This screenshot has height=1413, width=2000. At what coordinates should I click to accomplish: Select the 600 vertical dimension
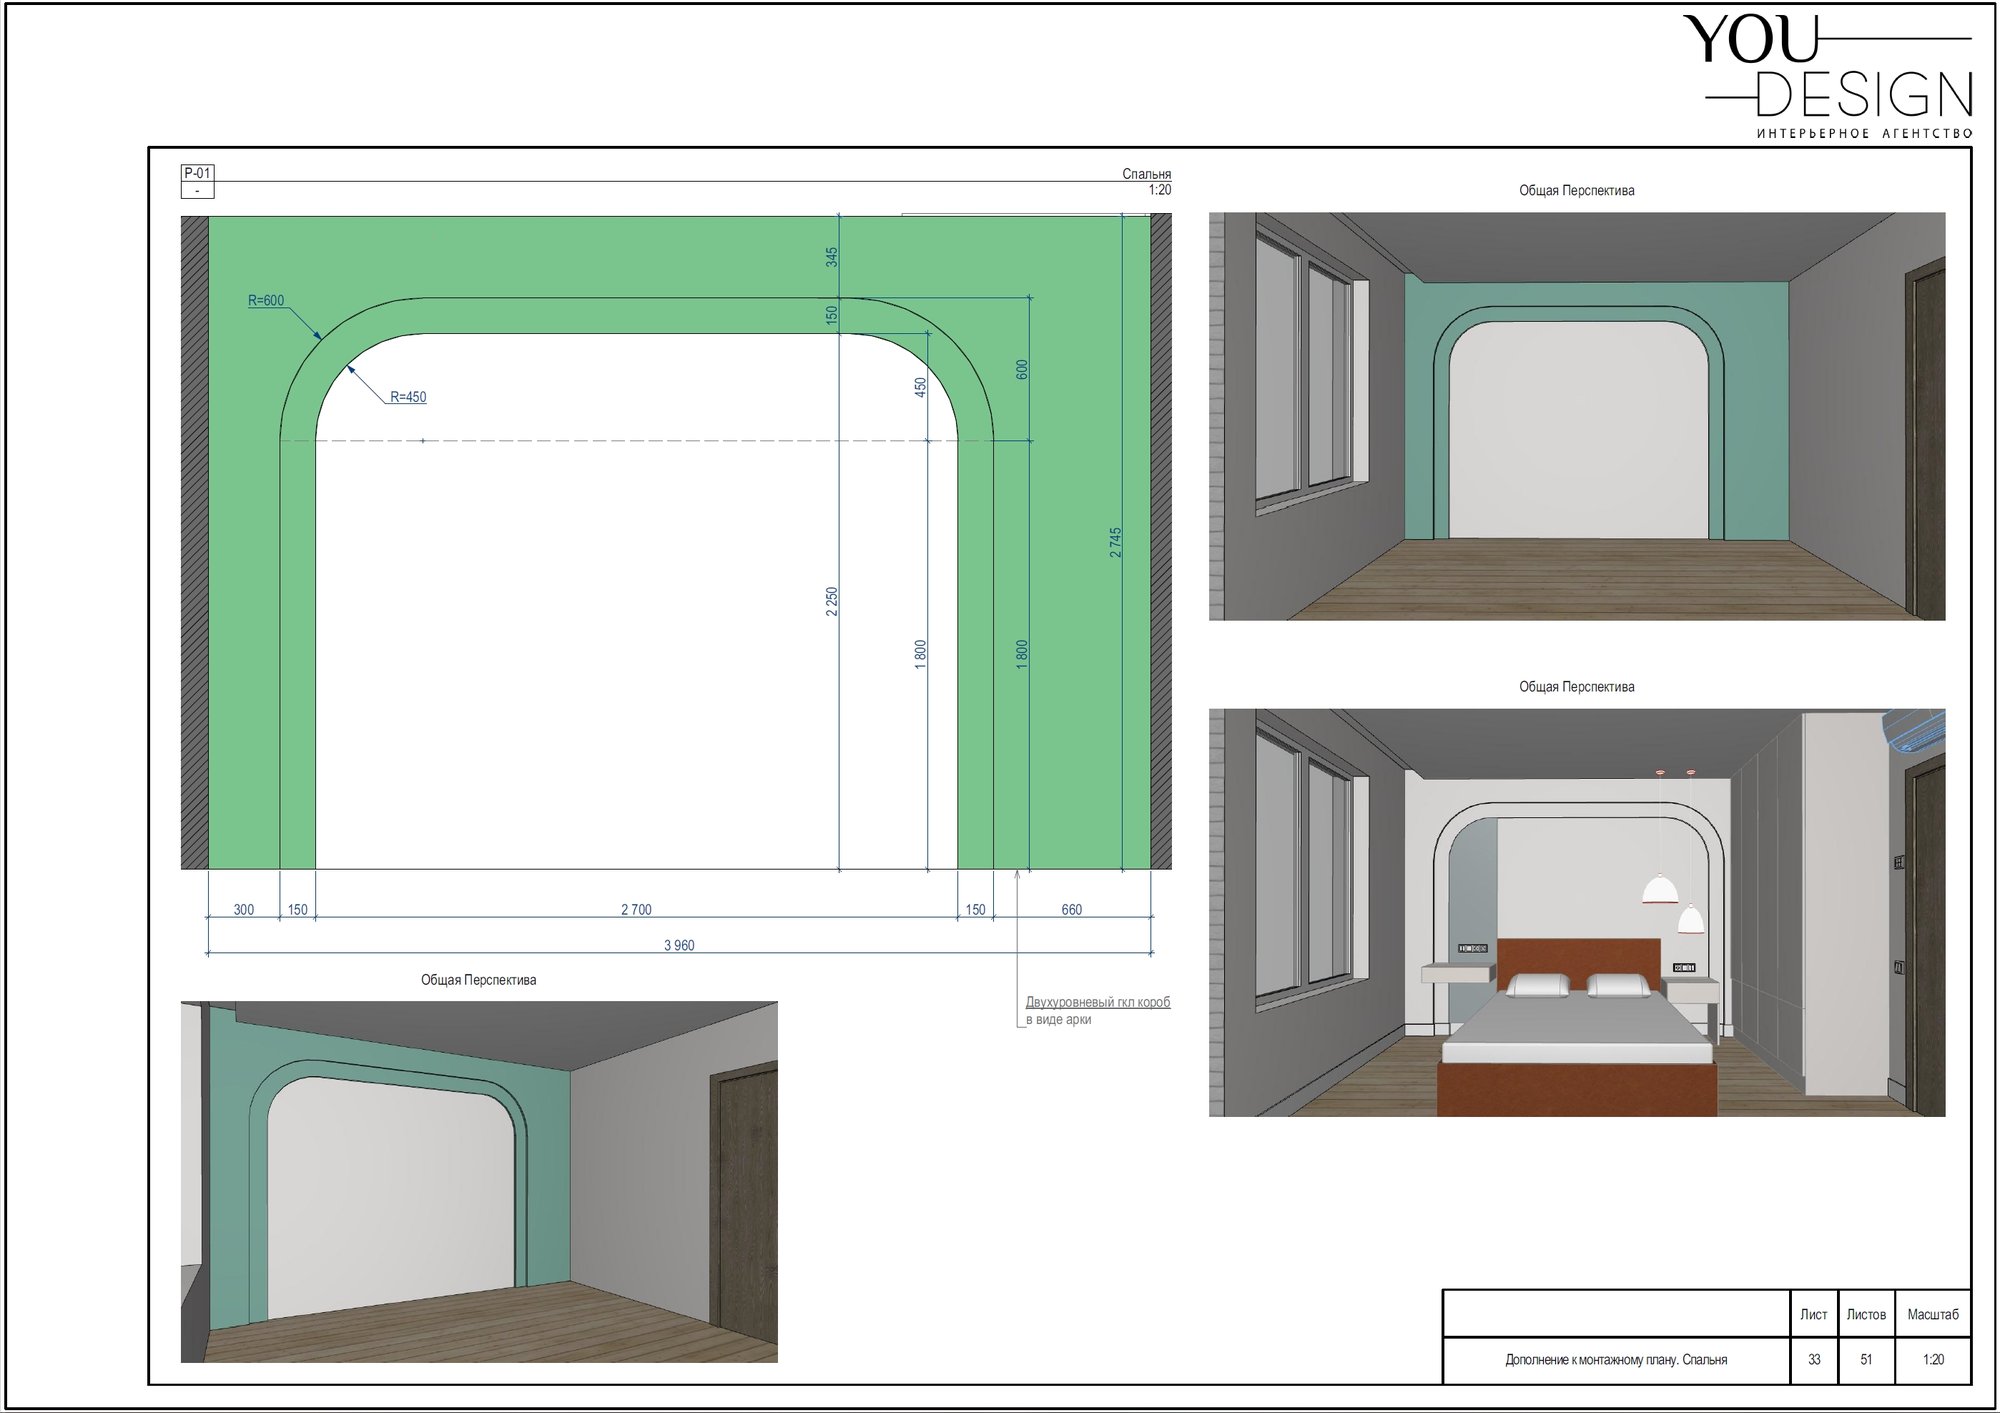1021,369
